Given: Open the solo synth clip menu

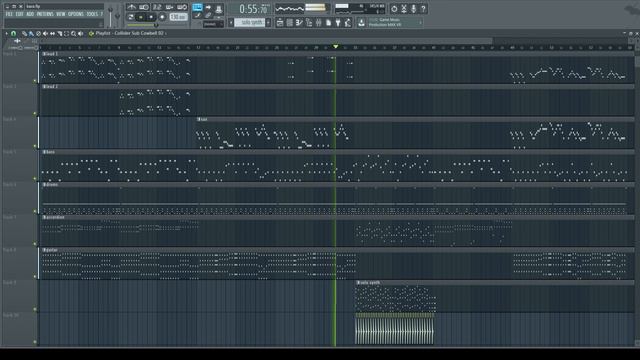Looking at the screenshot, I should [358, 282].
